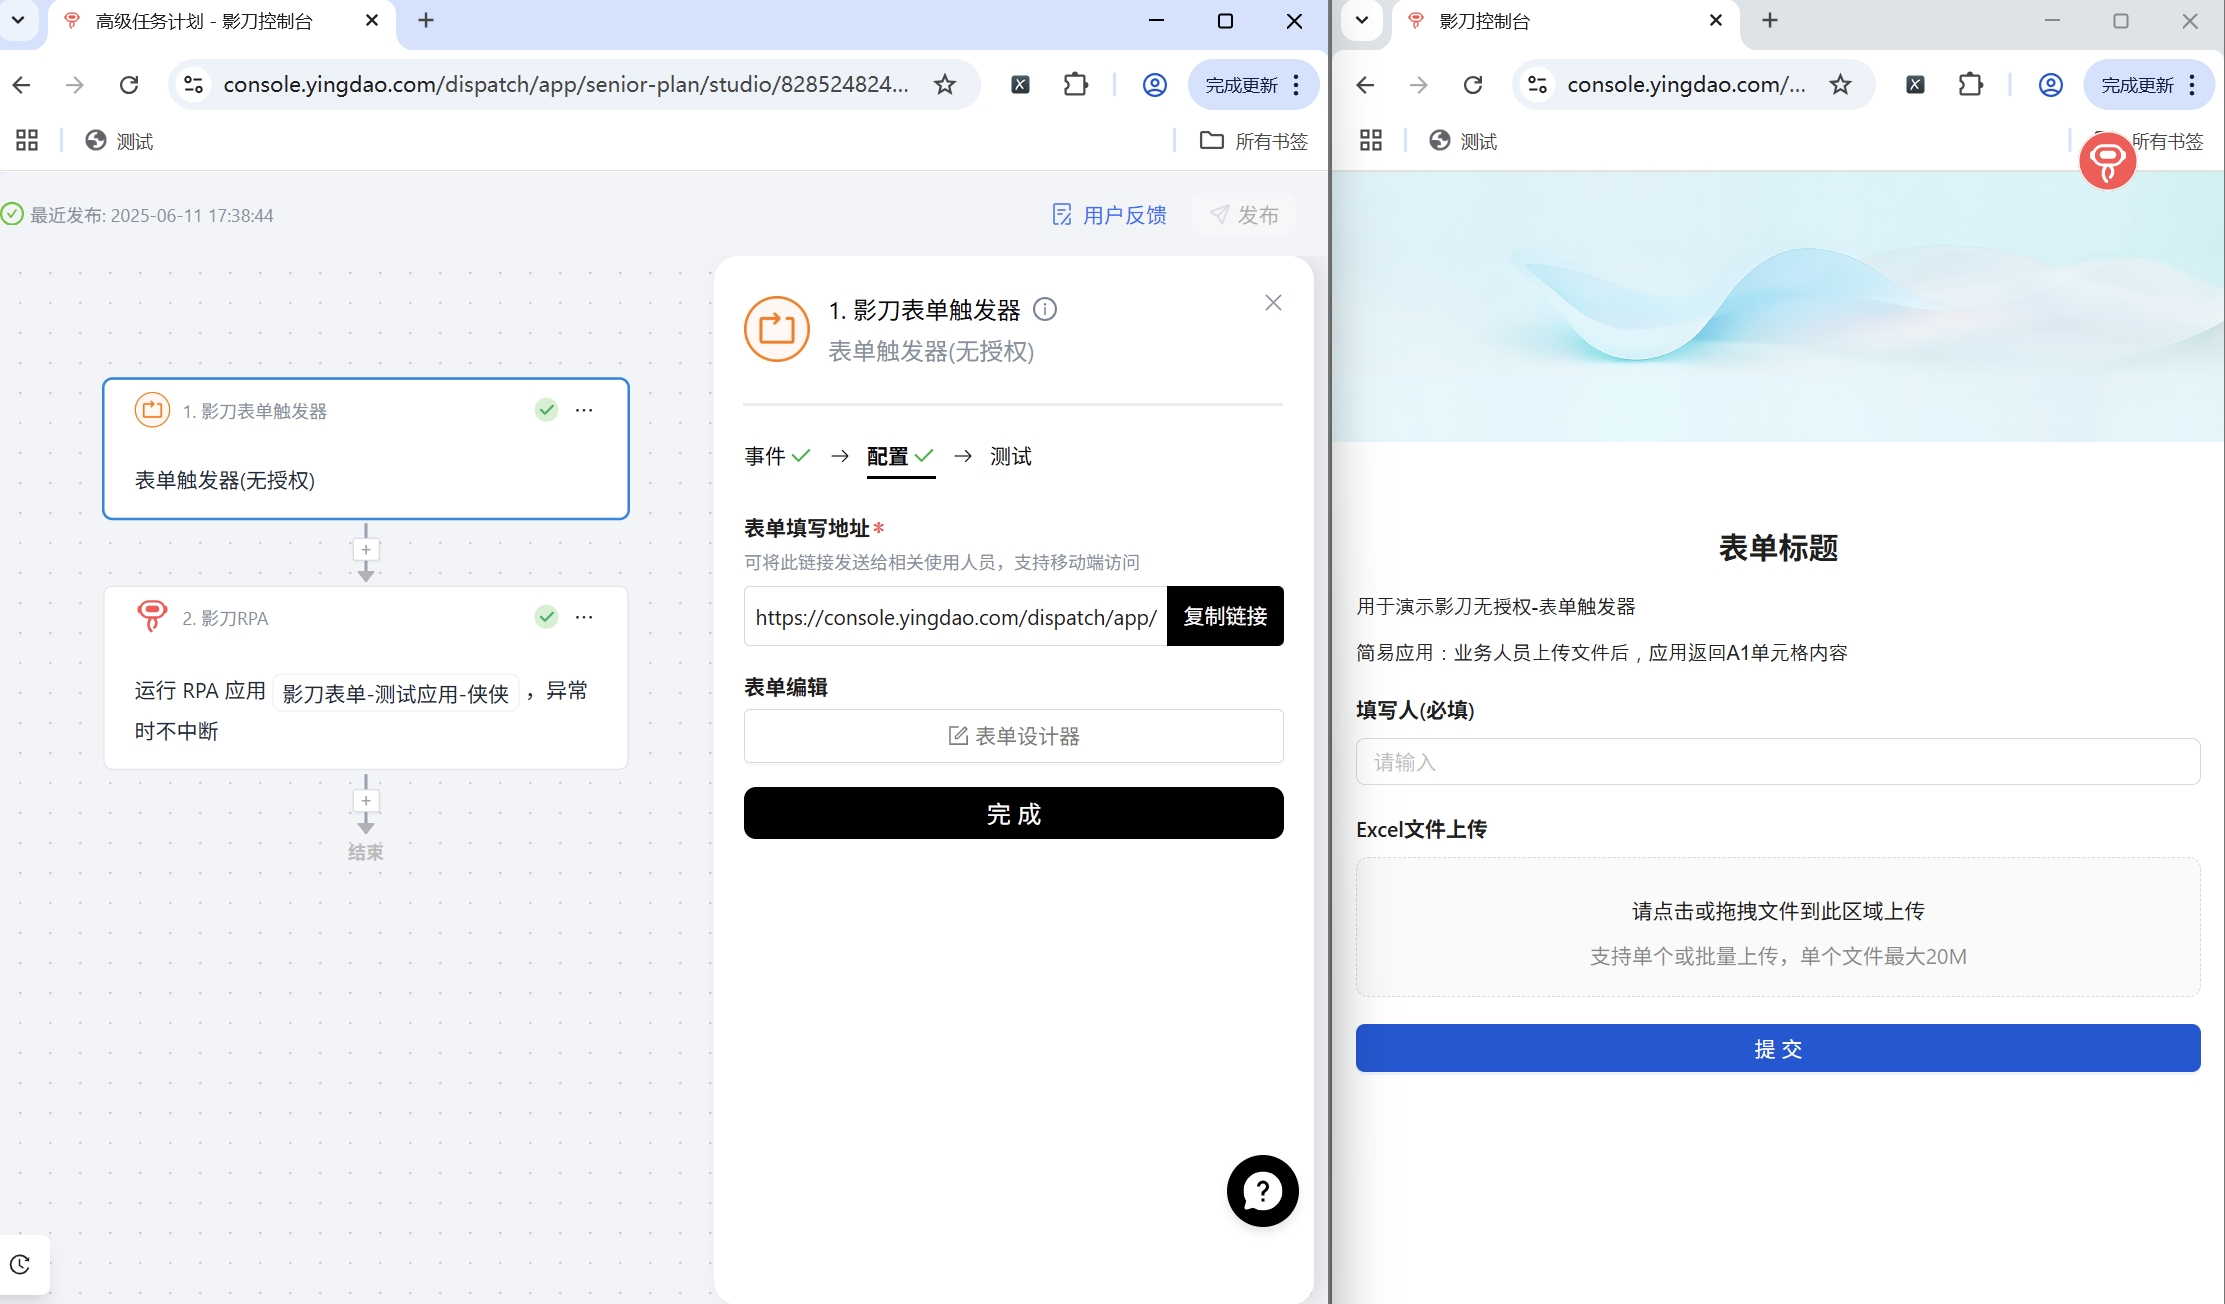Click the extensions puzzle icon in left browser
Image resolution: width=2225 pixels, height=1304 pixels.
pos(1075,85)
